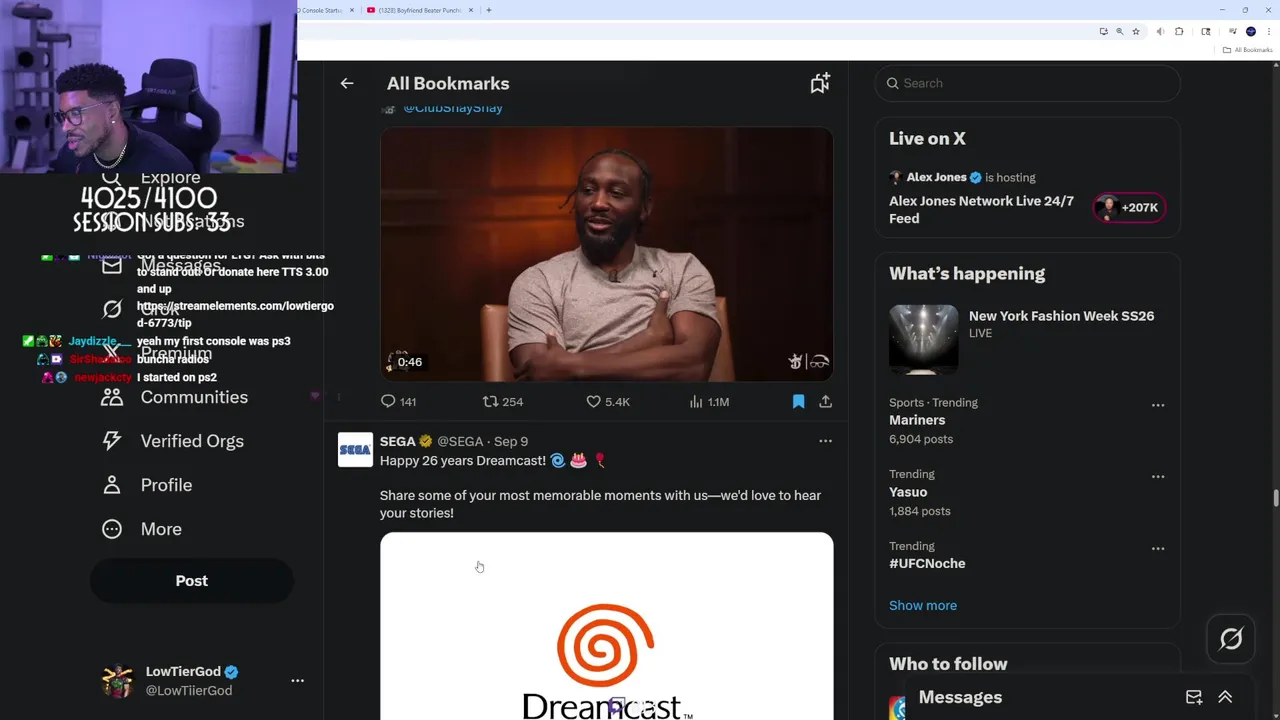Bookmark this page with the star icon
This screenshot has width=1280, height=720.
(1136, 32)
